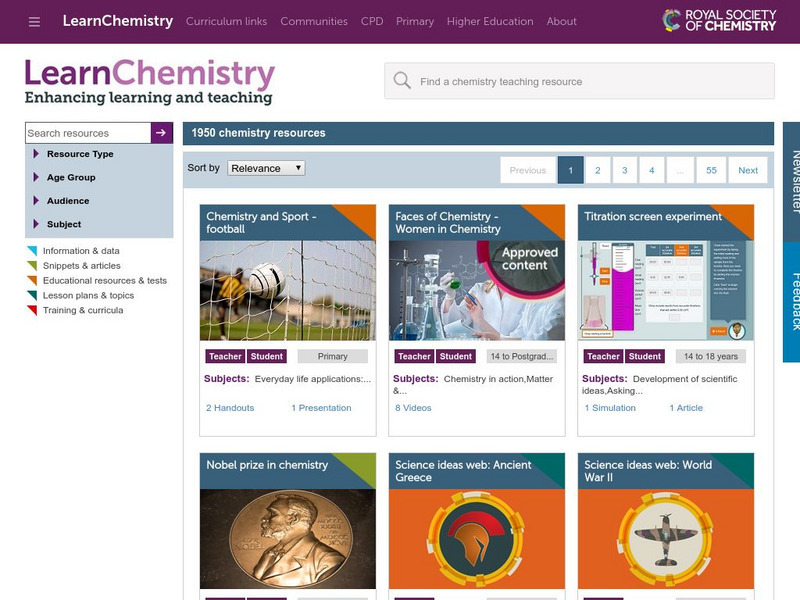Open the Sort by Relevance dropdown

click(266, 168)
